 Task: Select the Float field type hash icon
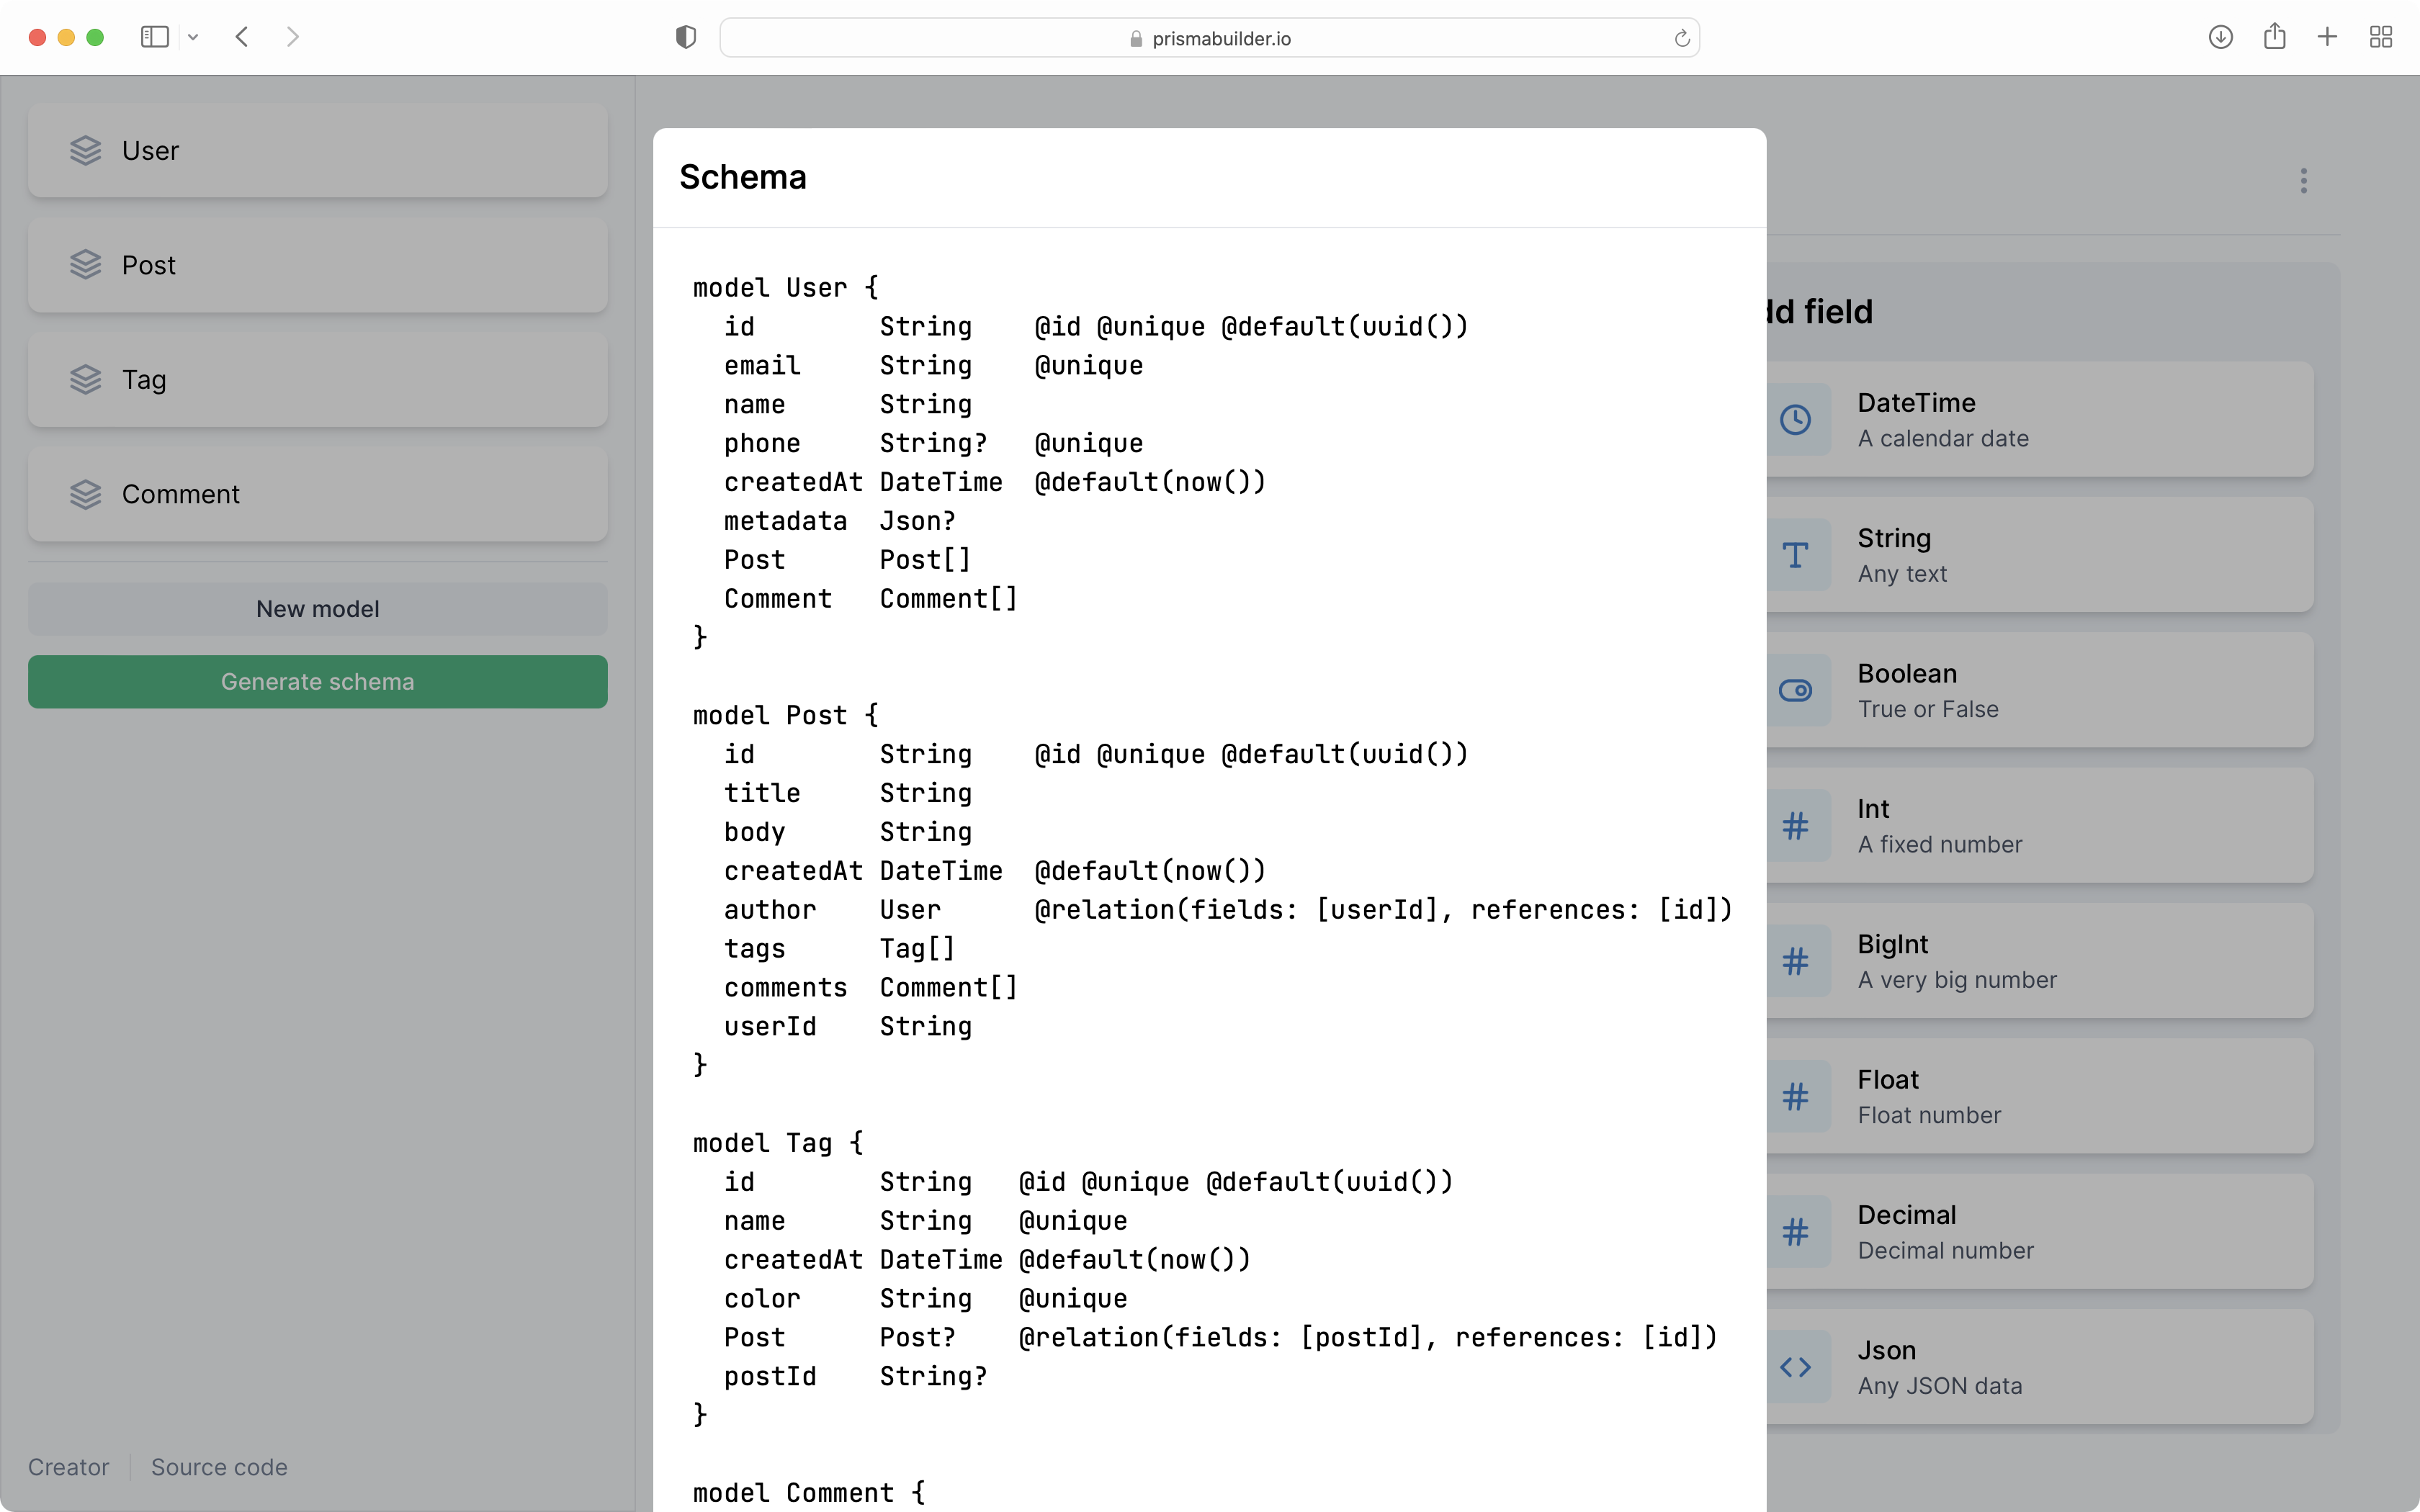click(x=1797, y=1097)
